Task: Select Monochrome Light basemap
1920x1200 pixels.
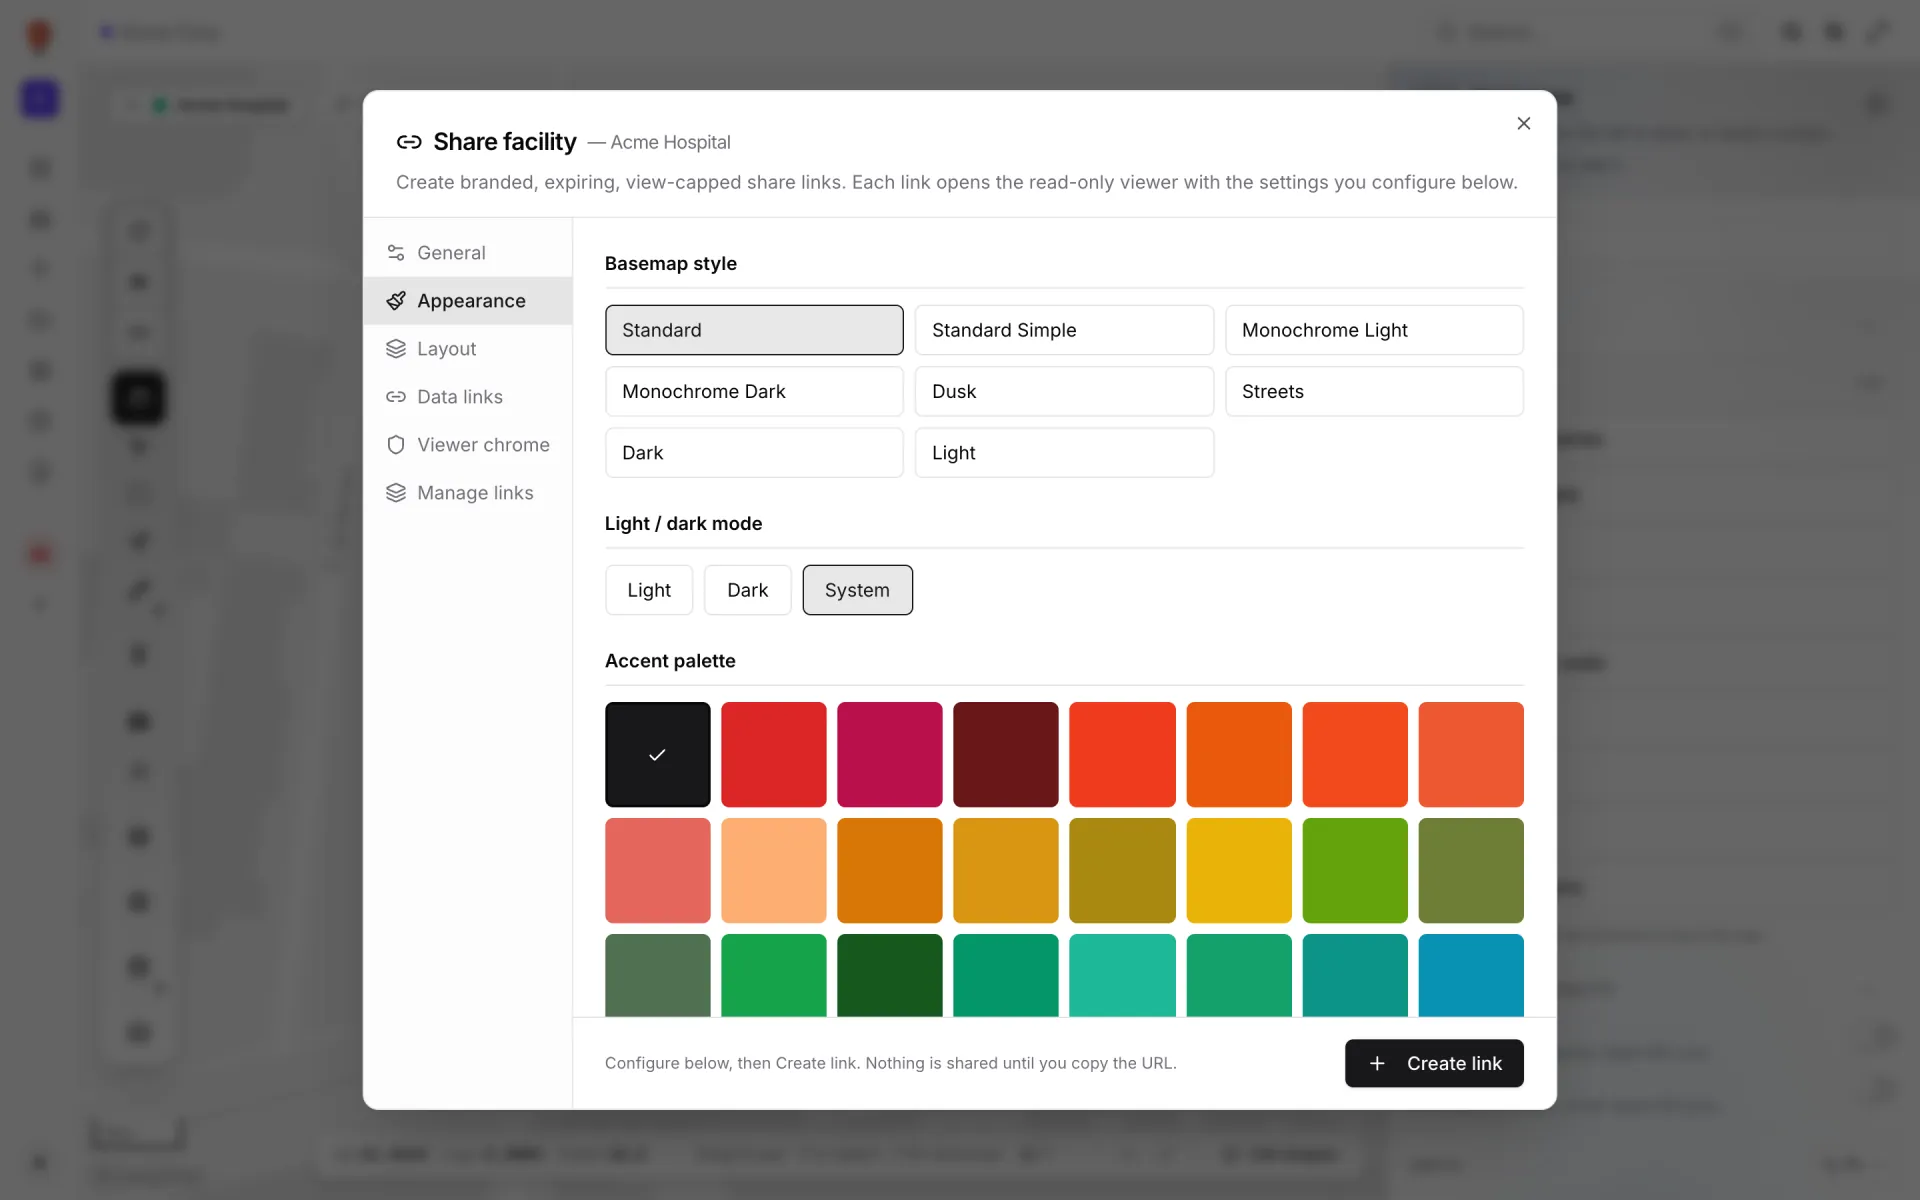Action: [1374, 330]
